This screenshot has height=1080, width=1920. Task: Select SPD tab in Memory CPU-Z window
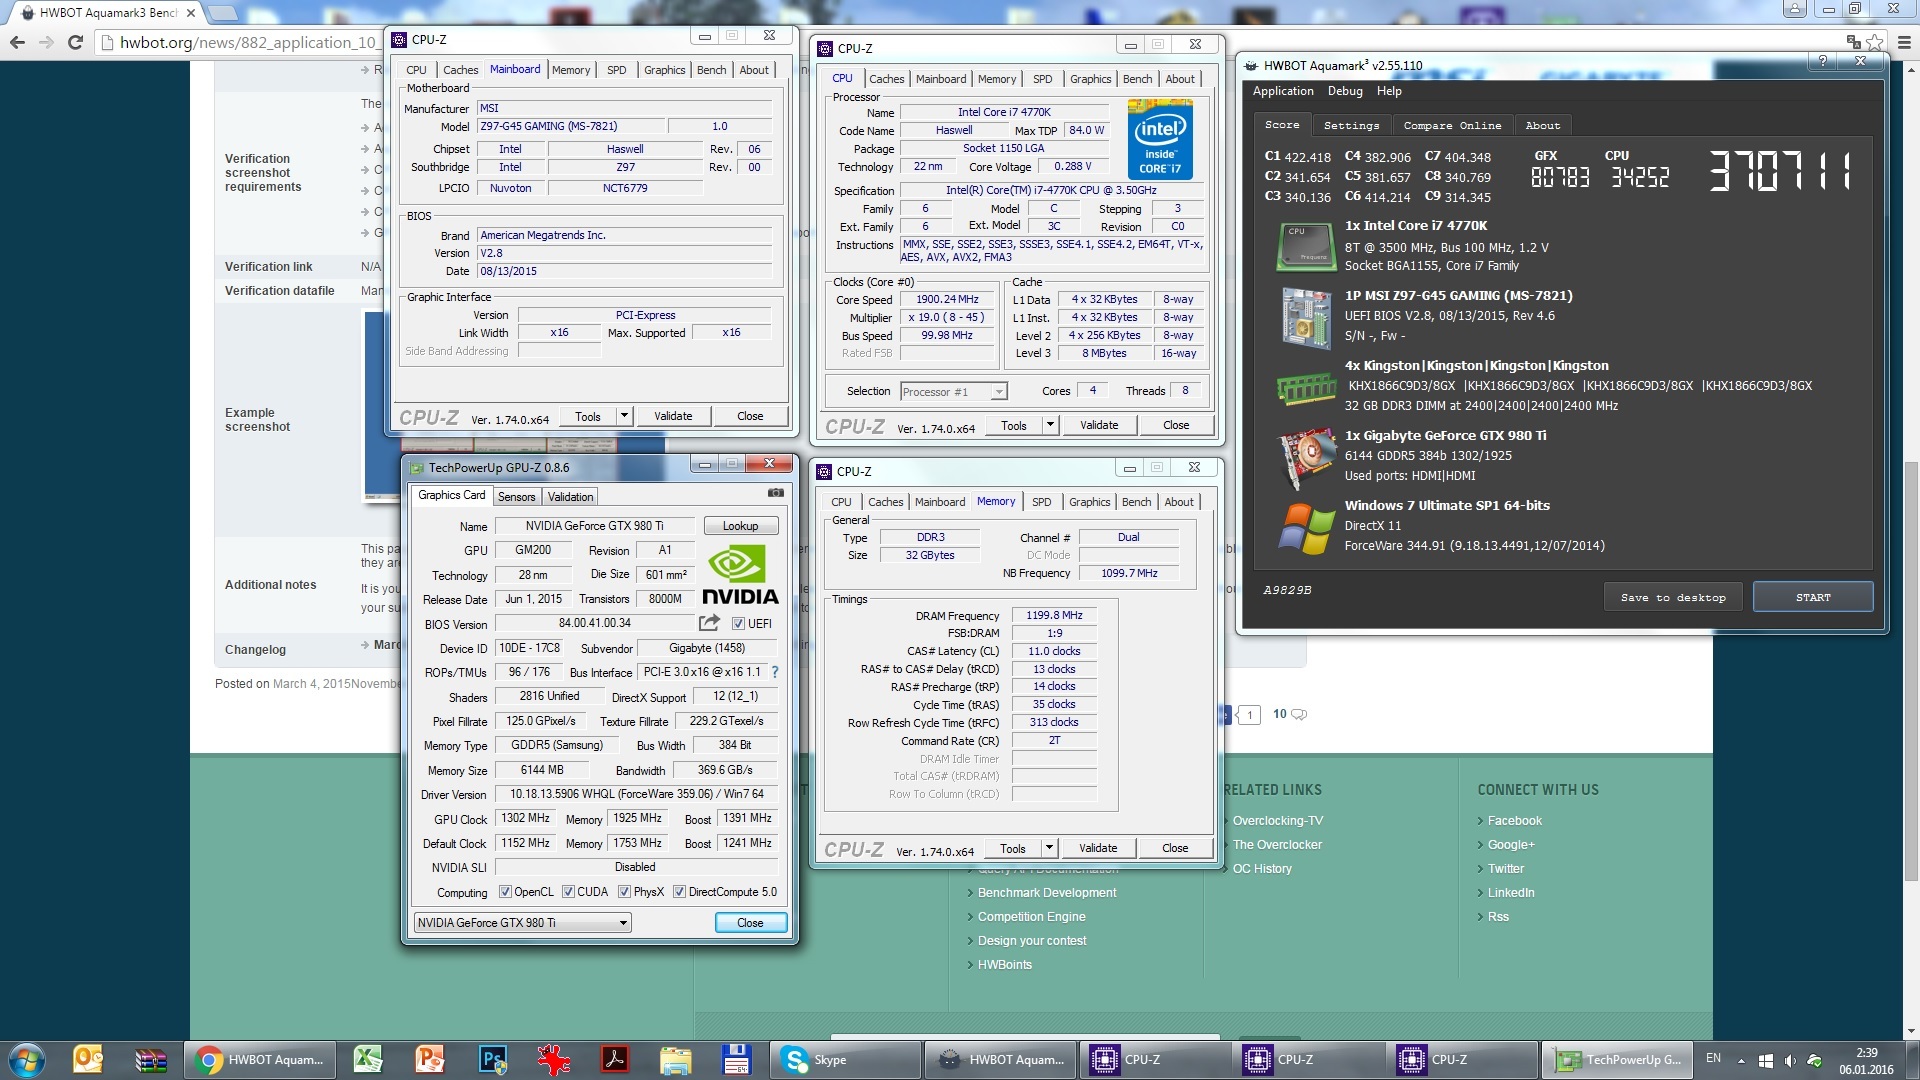(1041, 502)
